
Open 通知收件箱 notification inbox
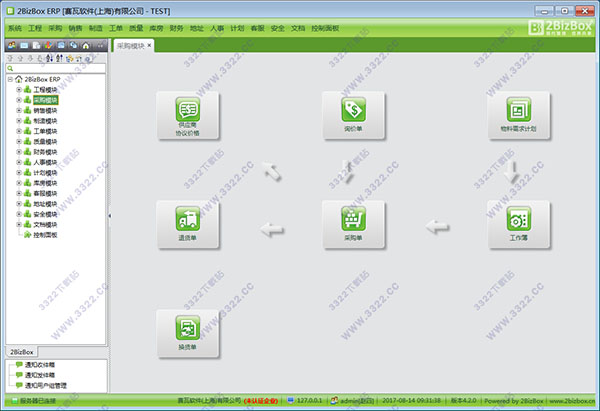pos(40,365)
